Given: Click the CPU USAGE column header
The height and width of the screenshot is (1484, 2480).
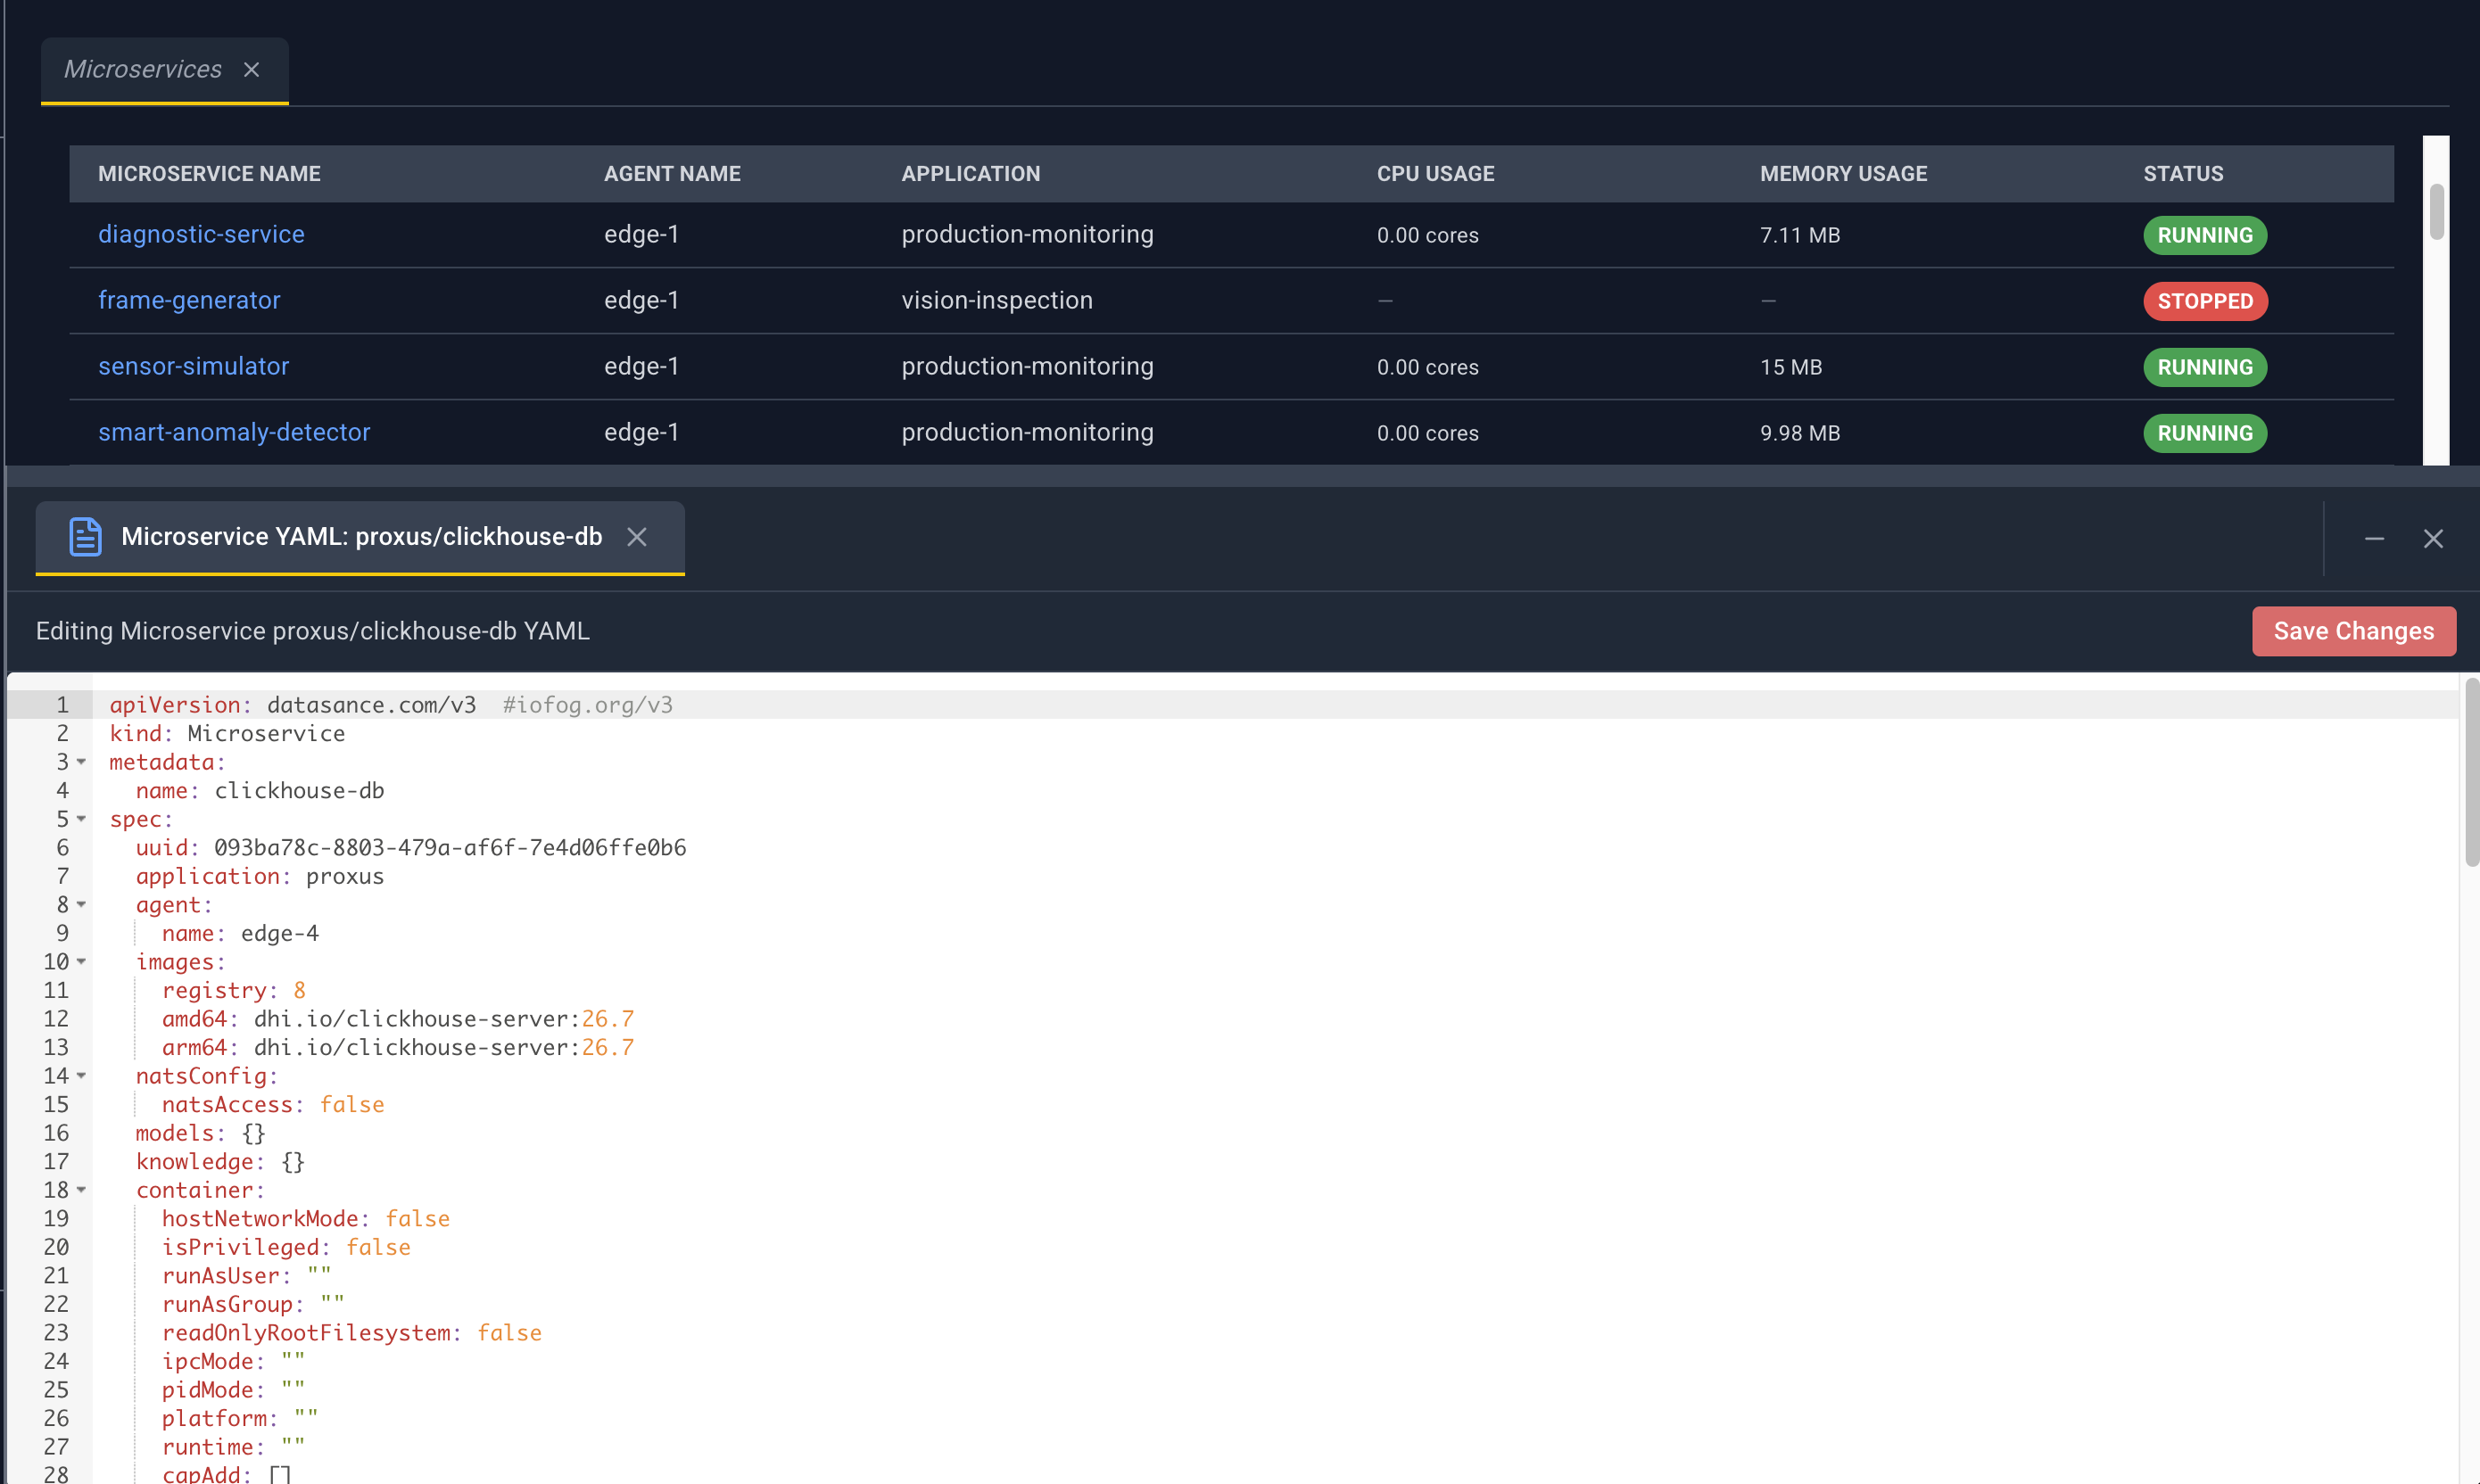Looking at the screenshot, I should tap(1435, 174).
